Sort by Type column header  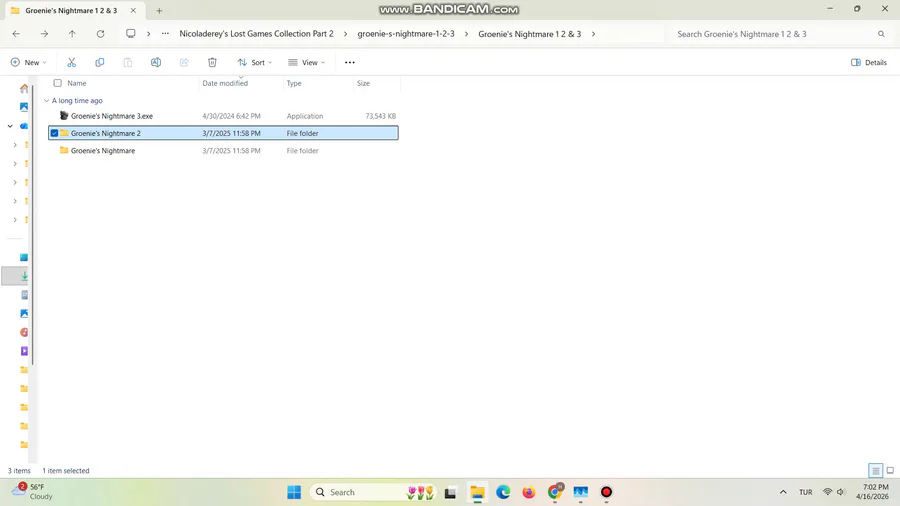(294, 83)
